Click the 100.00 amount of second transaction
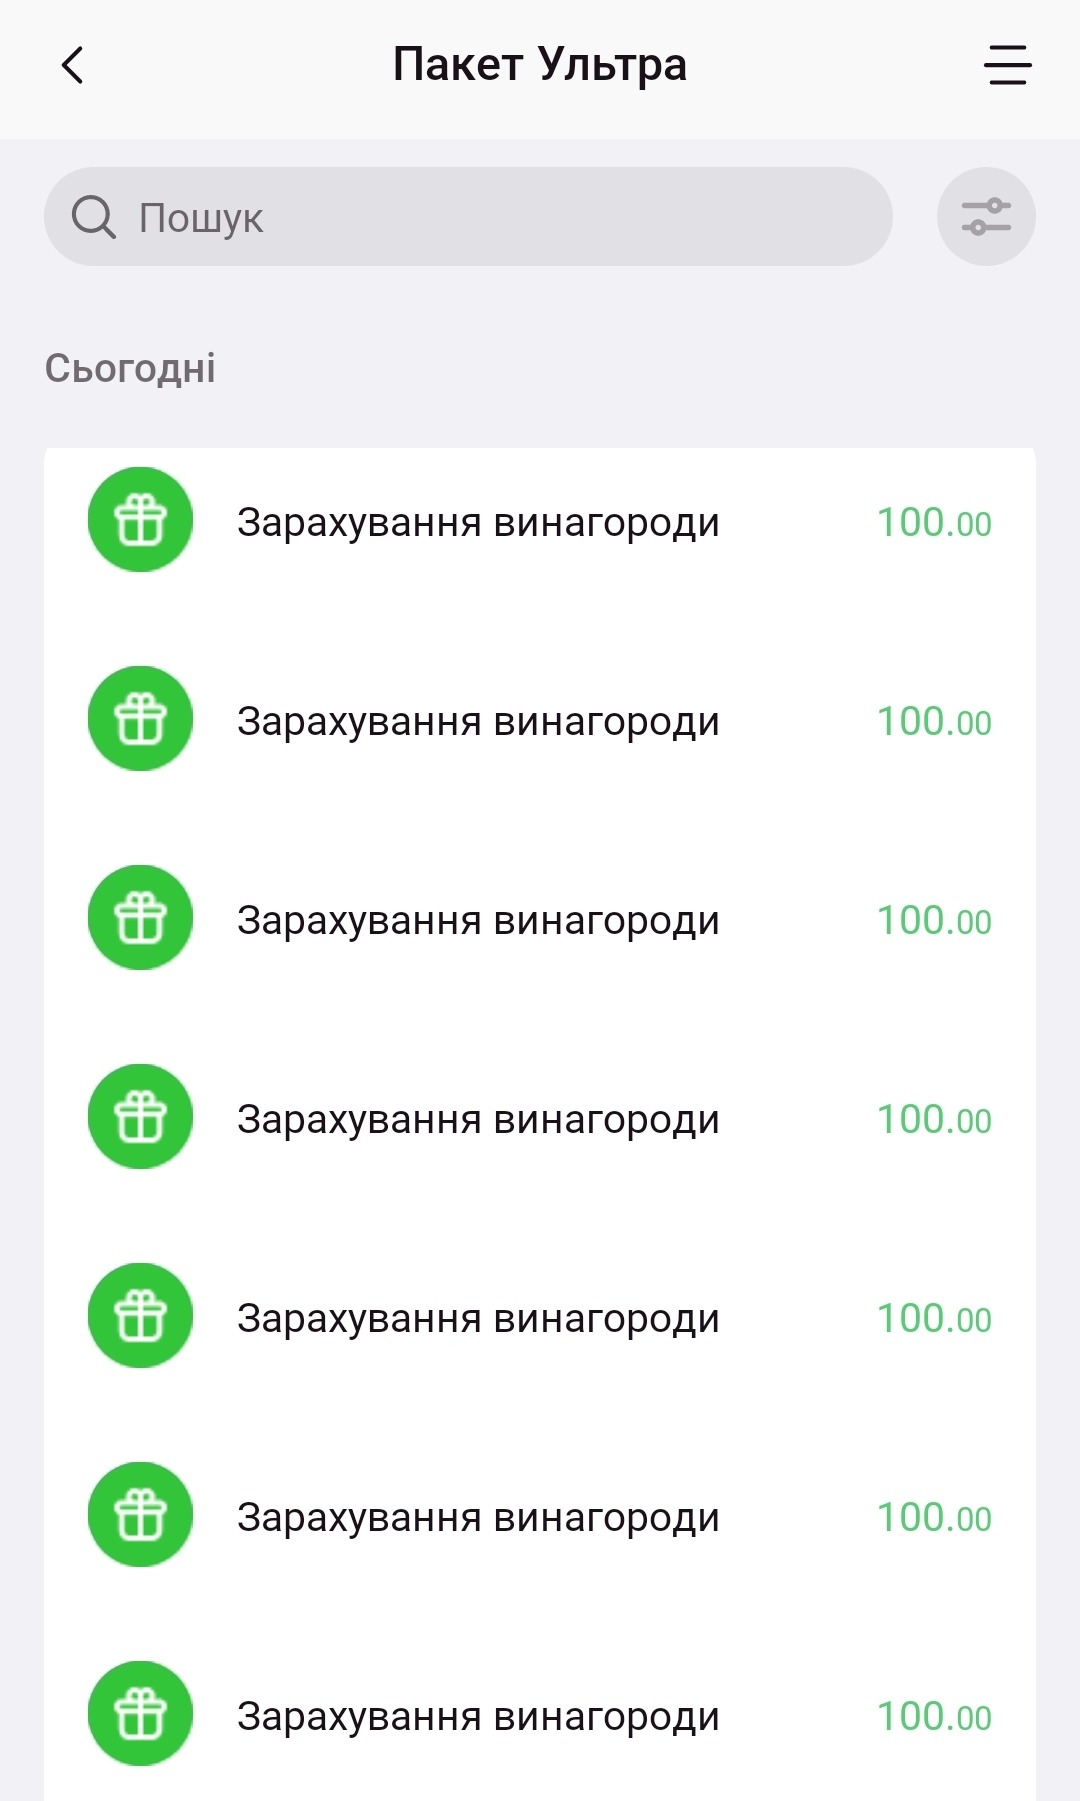Viewport: 1080px width, 1801px height. click(x=934, y=722)
